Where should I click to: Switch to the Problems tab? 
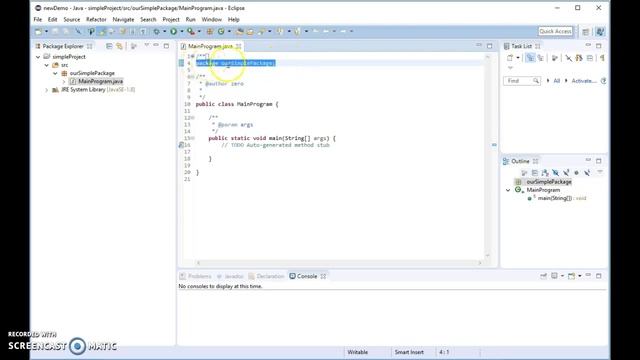[x=196, y=276]
